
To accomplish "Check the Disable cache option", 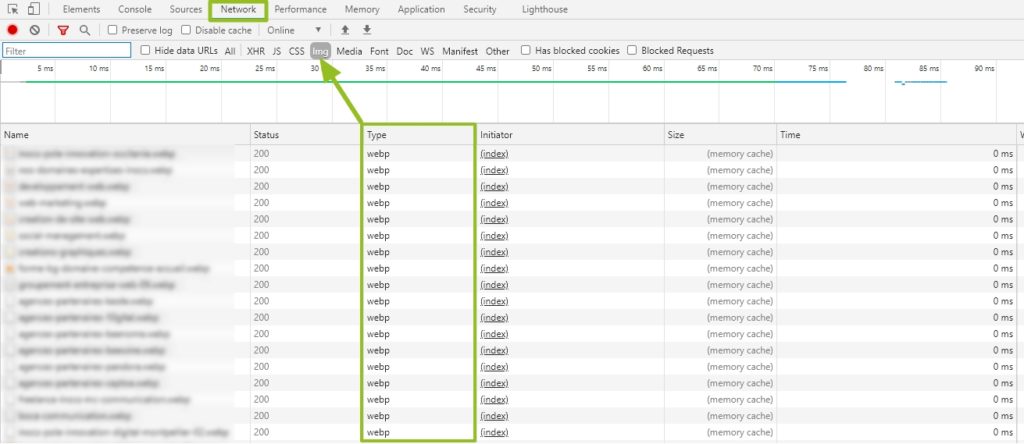I will [x=187, y=31].
